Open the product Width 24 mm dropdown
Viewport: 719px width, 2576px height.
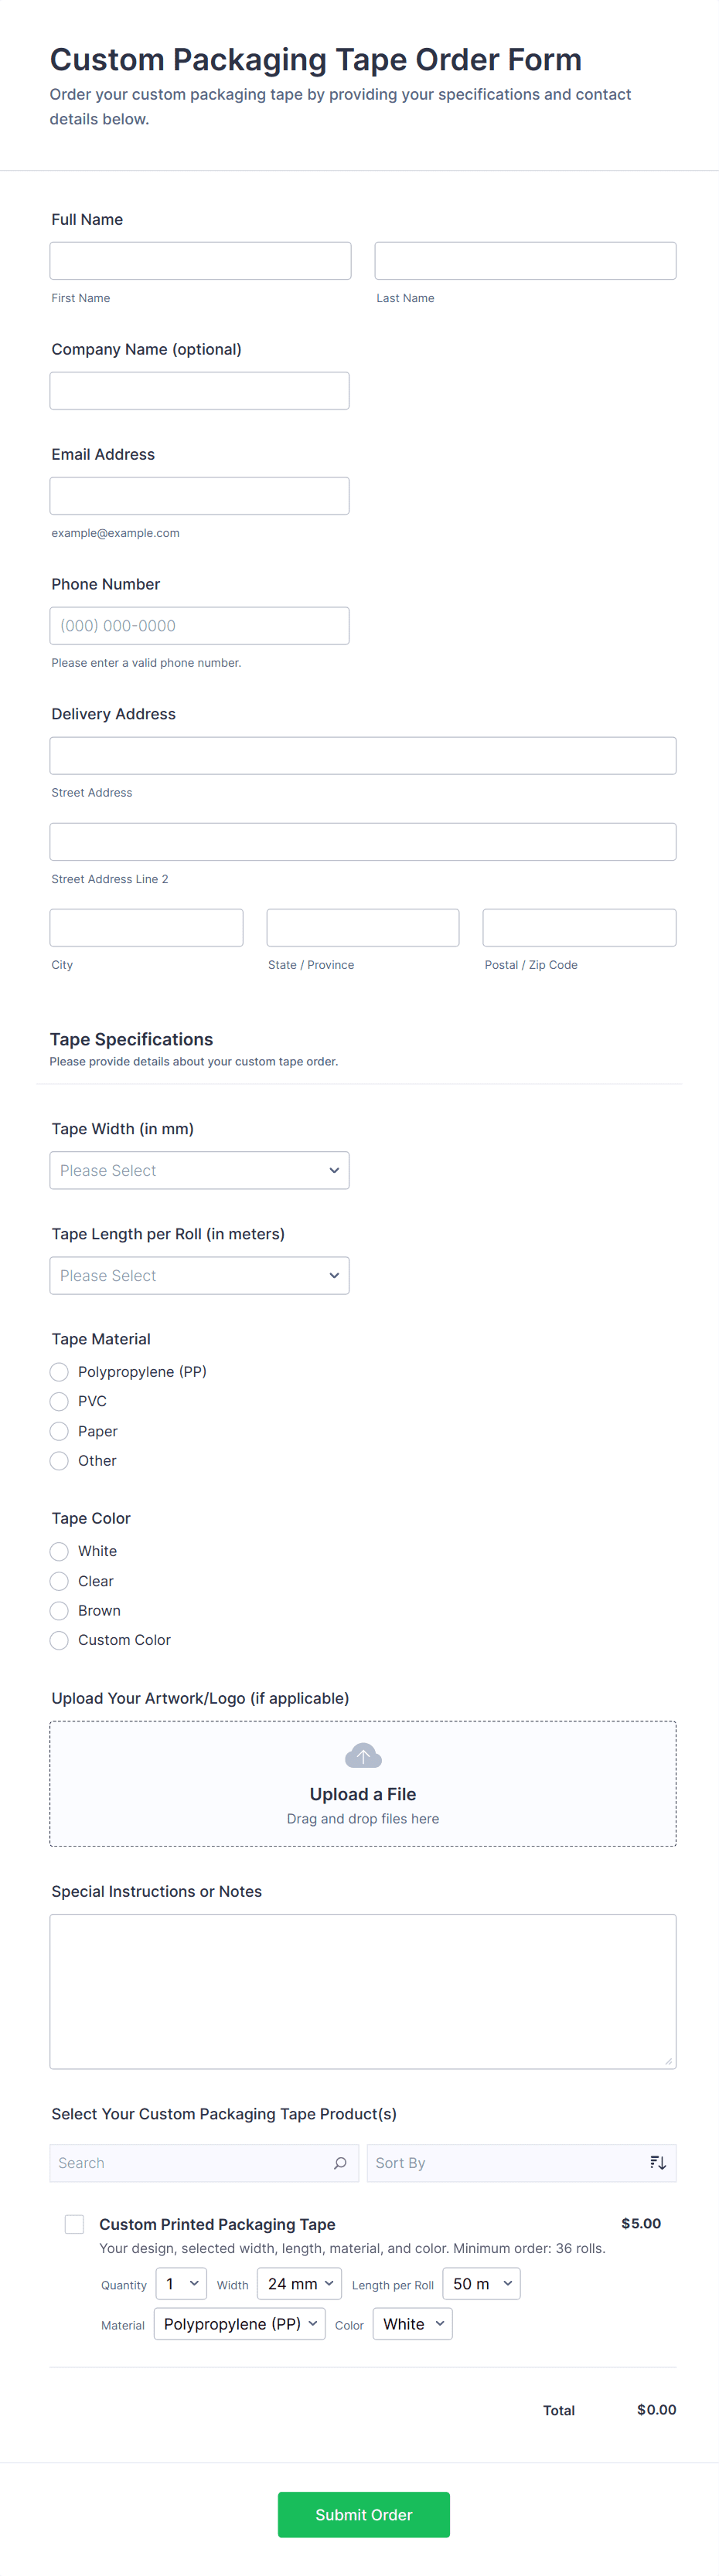coord(299,2284)
